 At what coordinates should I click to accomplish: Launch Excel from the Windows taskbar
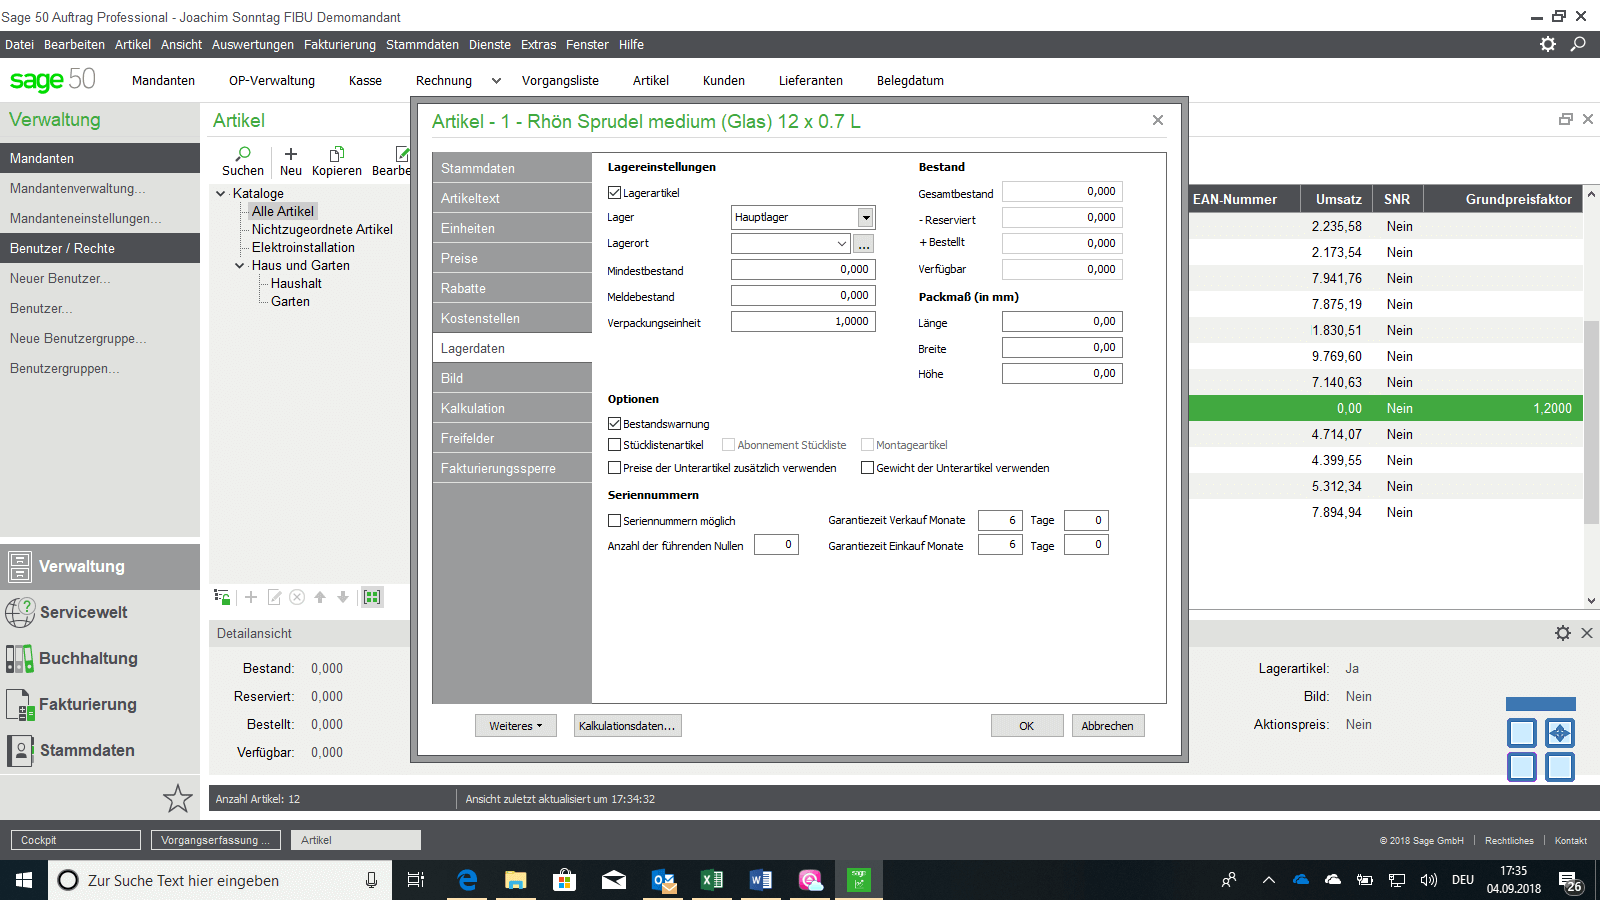tap(711, 880)
